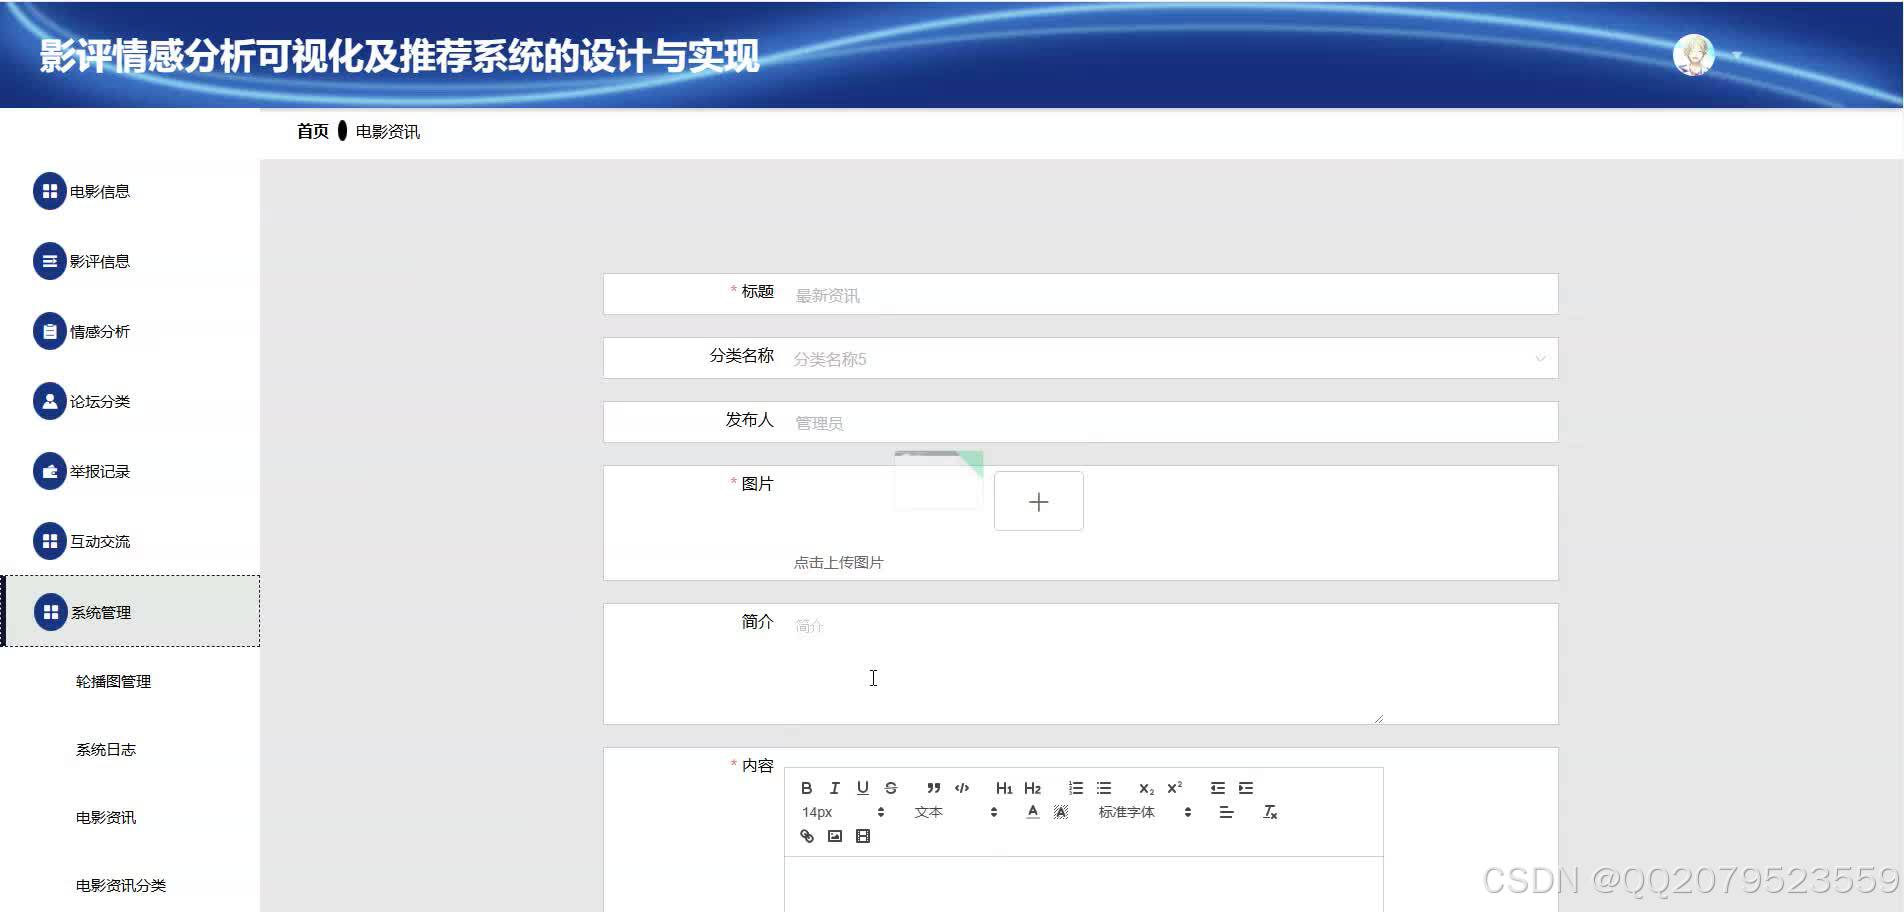Viewport: 1904px width, 912px height.
Task: Toggle the numbered list in the editor
Action: click(x=1075, y=788)
